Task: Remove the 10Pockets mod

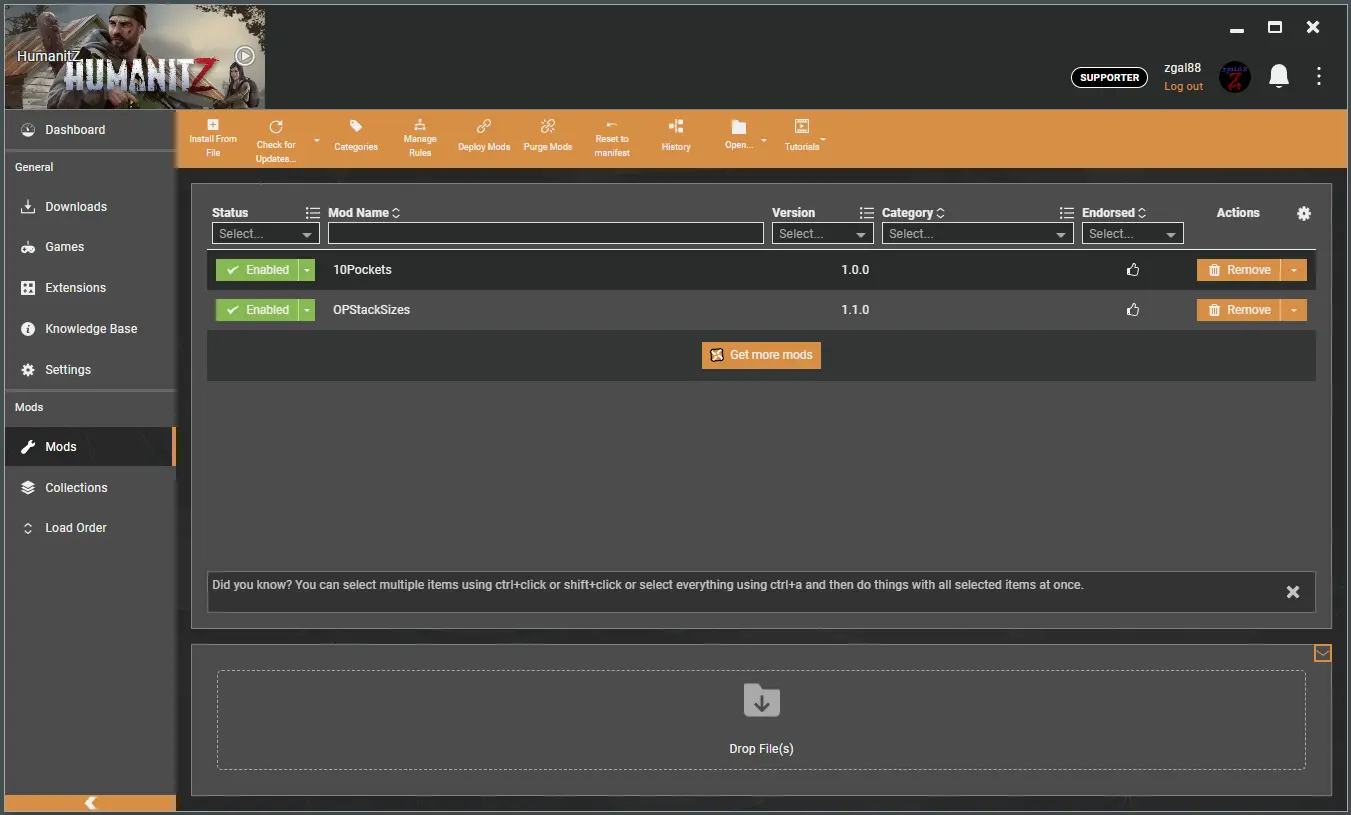Action: (1239, 270)
